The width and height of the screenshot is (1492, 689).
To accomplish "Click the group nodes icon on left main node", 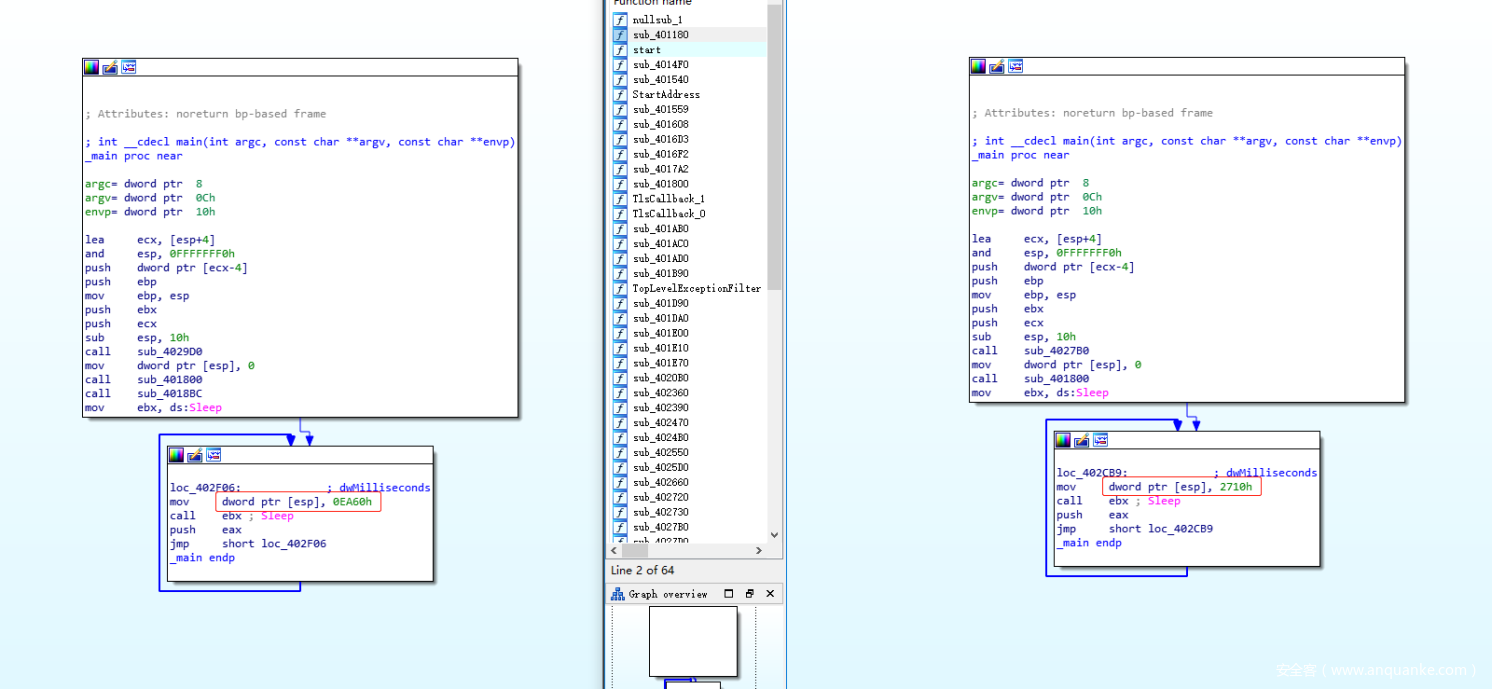I will (128, 67).
